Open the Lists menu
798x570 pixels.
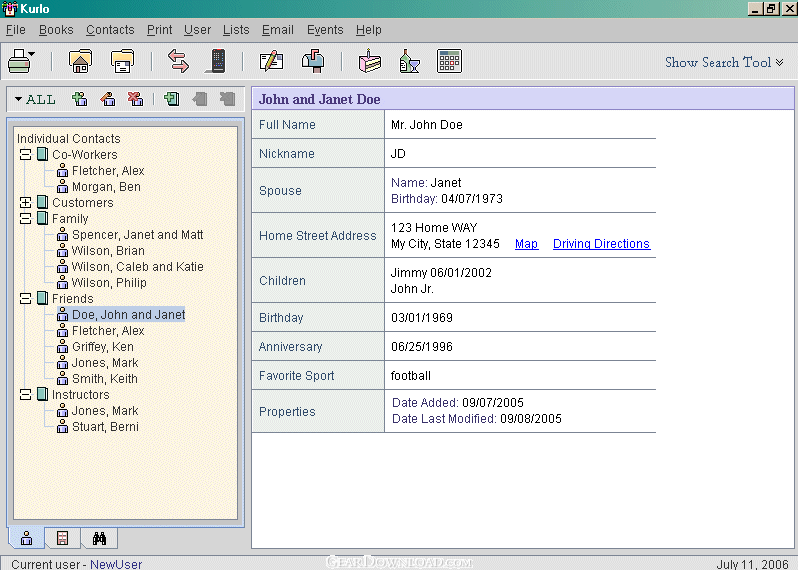(x=236, y=30)
